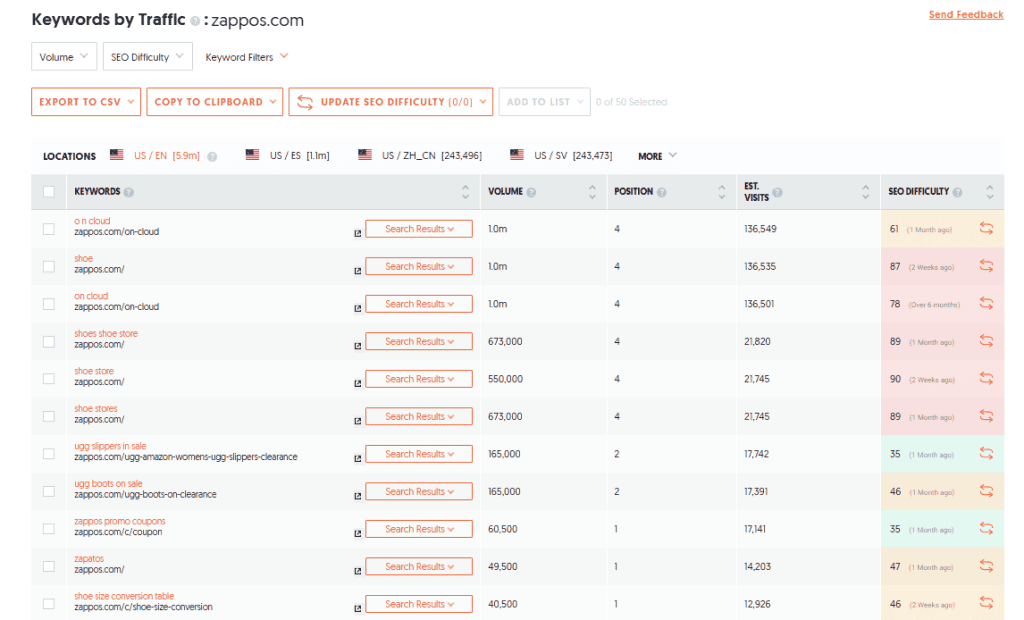Show help icon beside Keywords by Traffic title

tap(195, 22)
